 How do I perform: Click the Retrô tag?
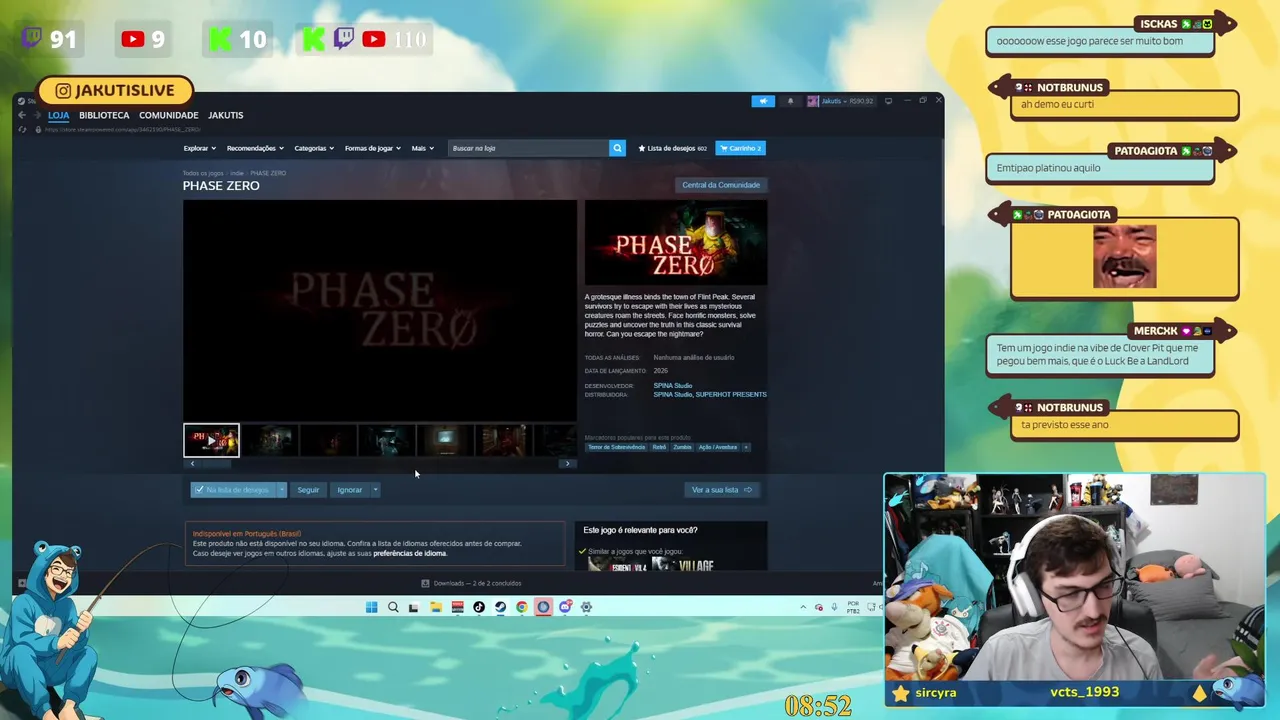(659, 447)
